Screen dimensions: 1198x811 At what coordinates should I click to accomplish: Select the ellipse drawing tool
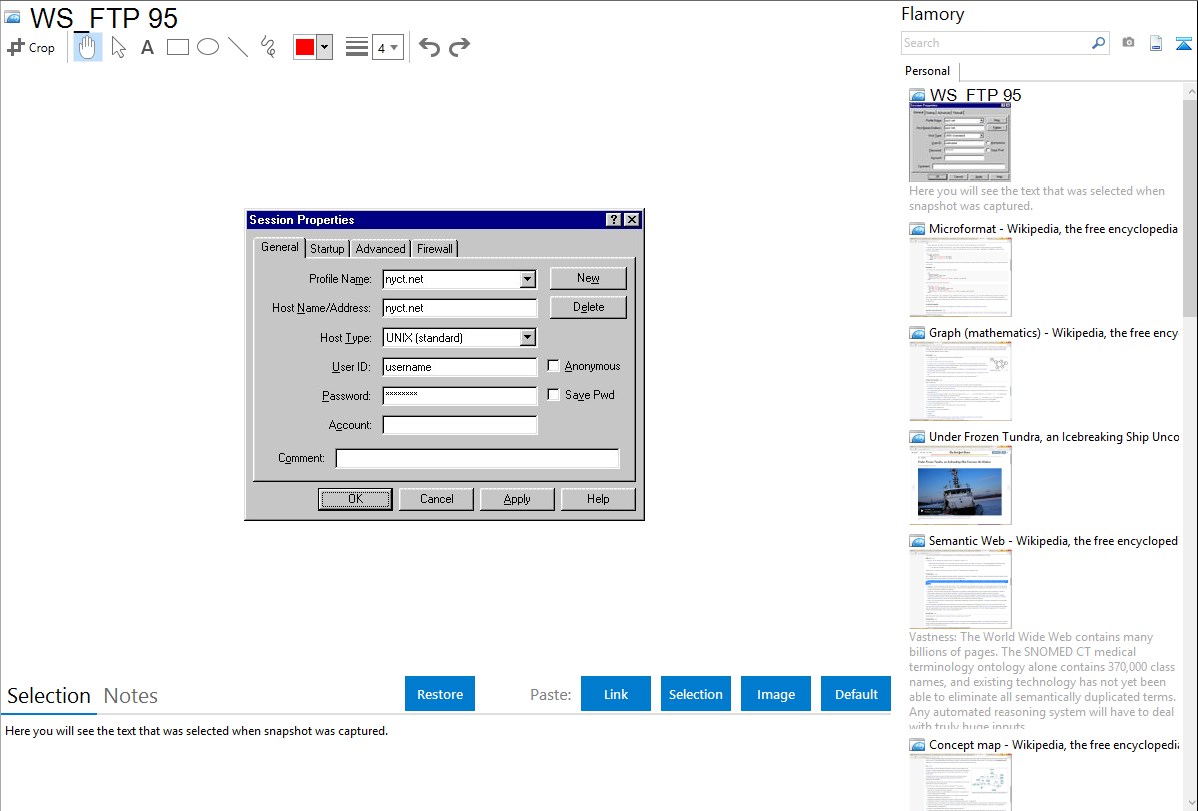pyautogui.click(x=208, y=47)
